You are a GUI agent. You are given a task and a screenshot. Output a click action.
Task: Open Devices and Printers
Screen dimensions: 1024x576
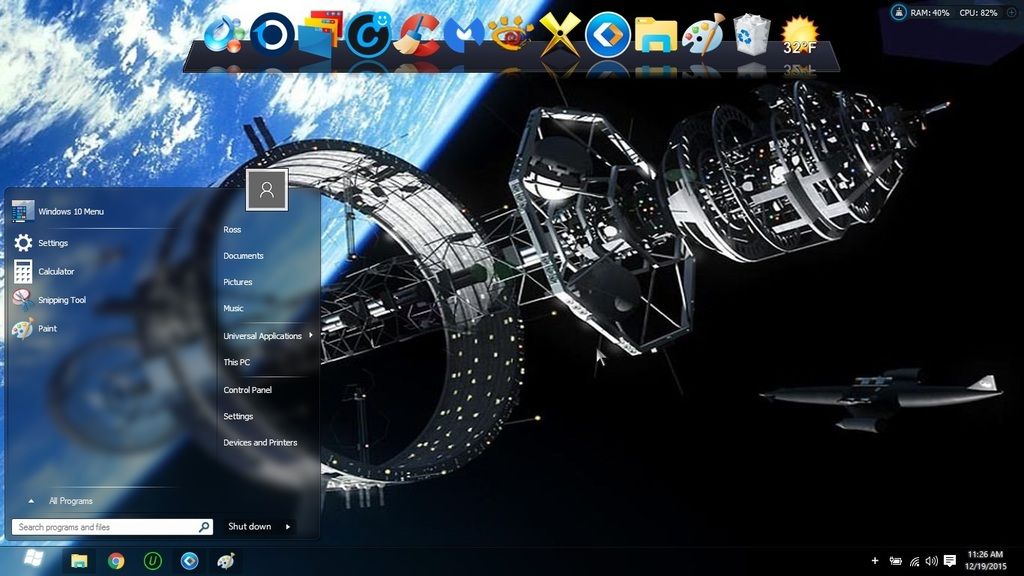pyautogui.click(x=260, y=443)
